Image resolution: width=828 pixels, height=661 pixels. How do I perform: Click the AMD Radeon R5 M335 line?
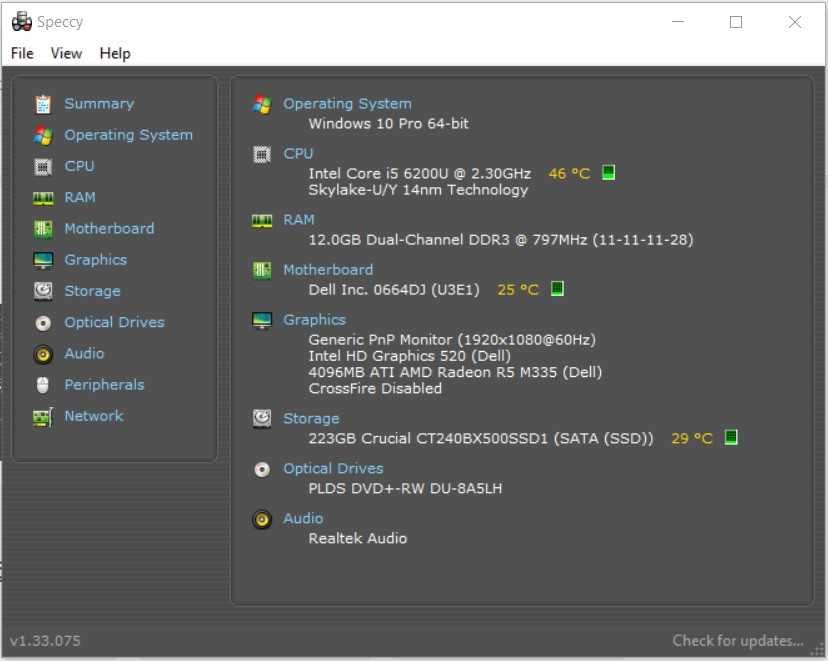(455, 372)
